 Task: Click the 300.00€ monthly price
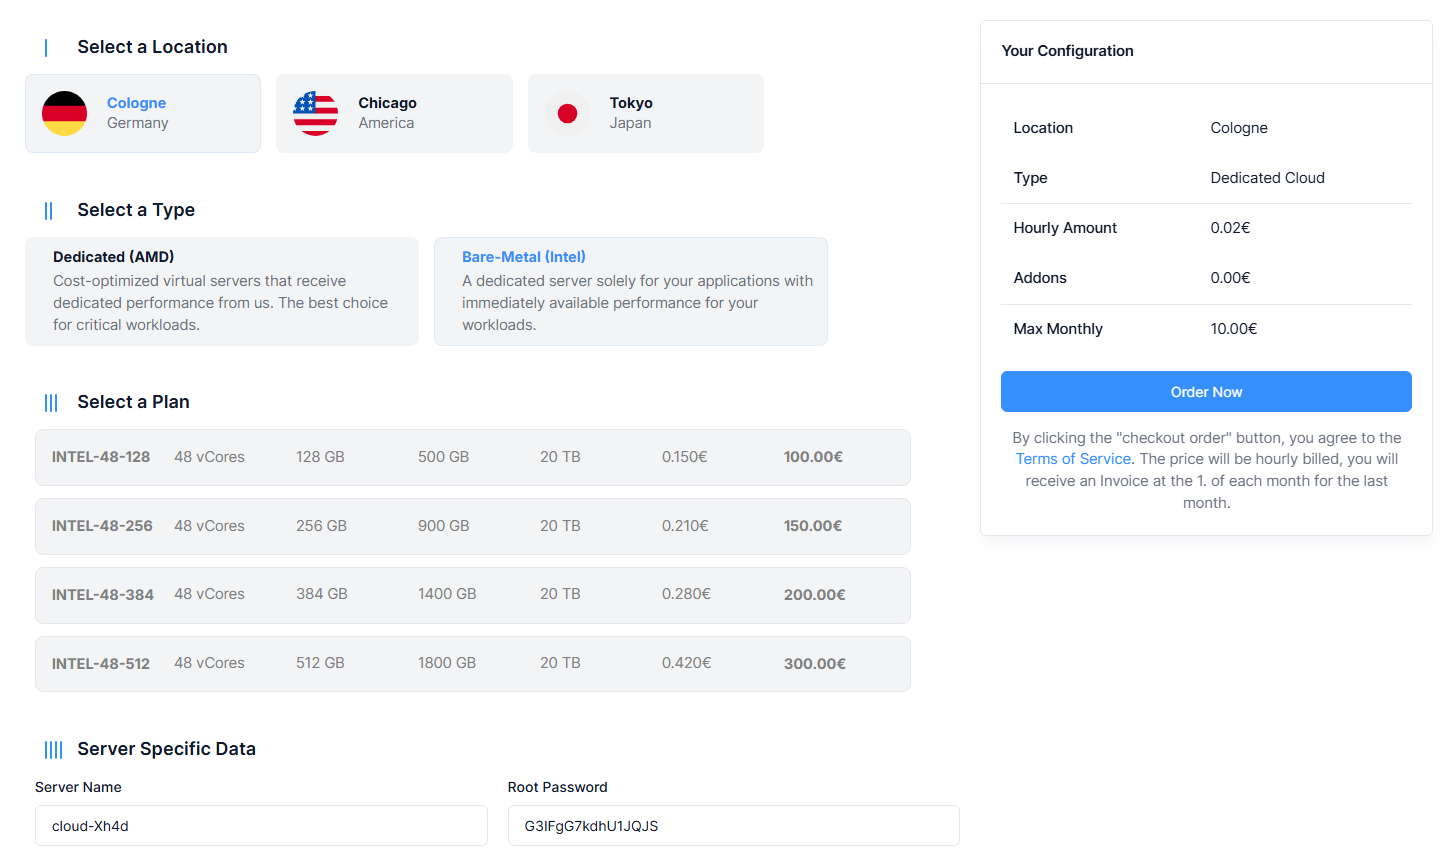814,664
